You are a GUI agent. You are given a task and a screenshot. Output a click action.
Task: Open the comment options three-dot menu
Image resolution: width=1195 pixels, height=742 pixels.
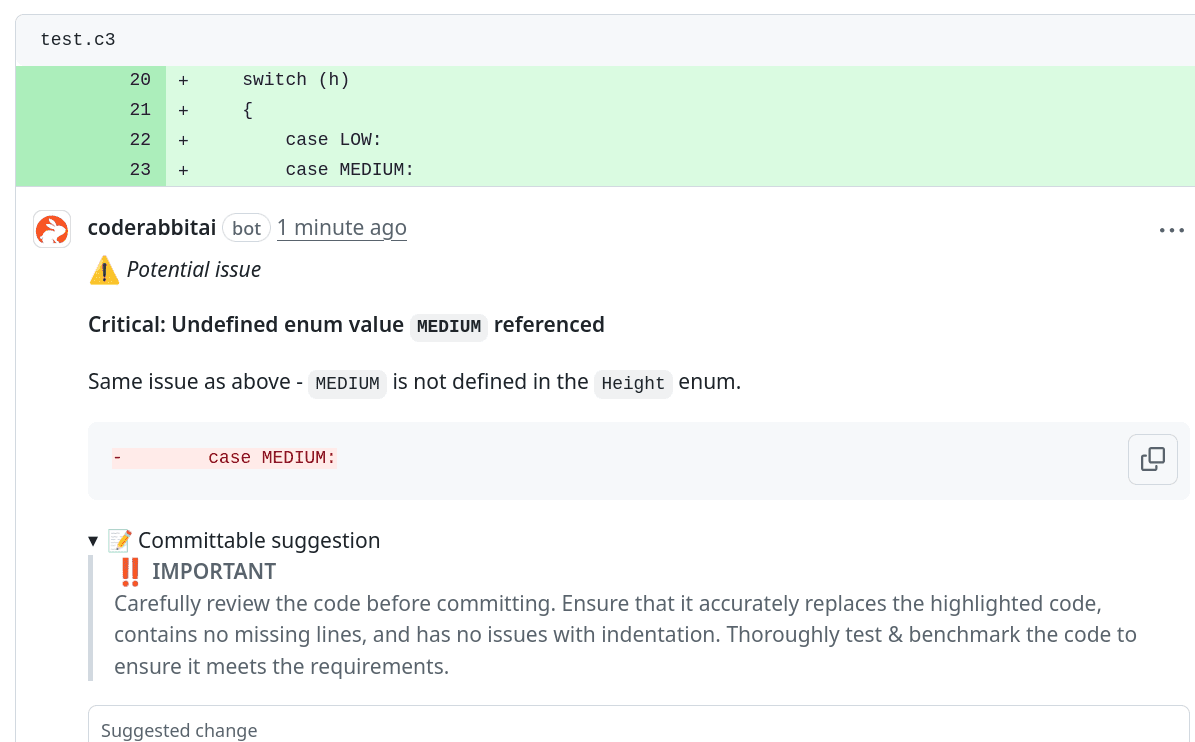point(1171,230)
